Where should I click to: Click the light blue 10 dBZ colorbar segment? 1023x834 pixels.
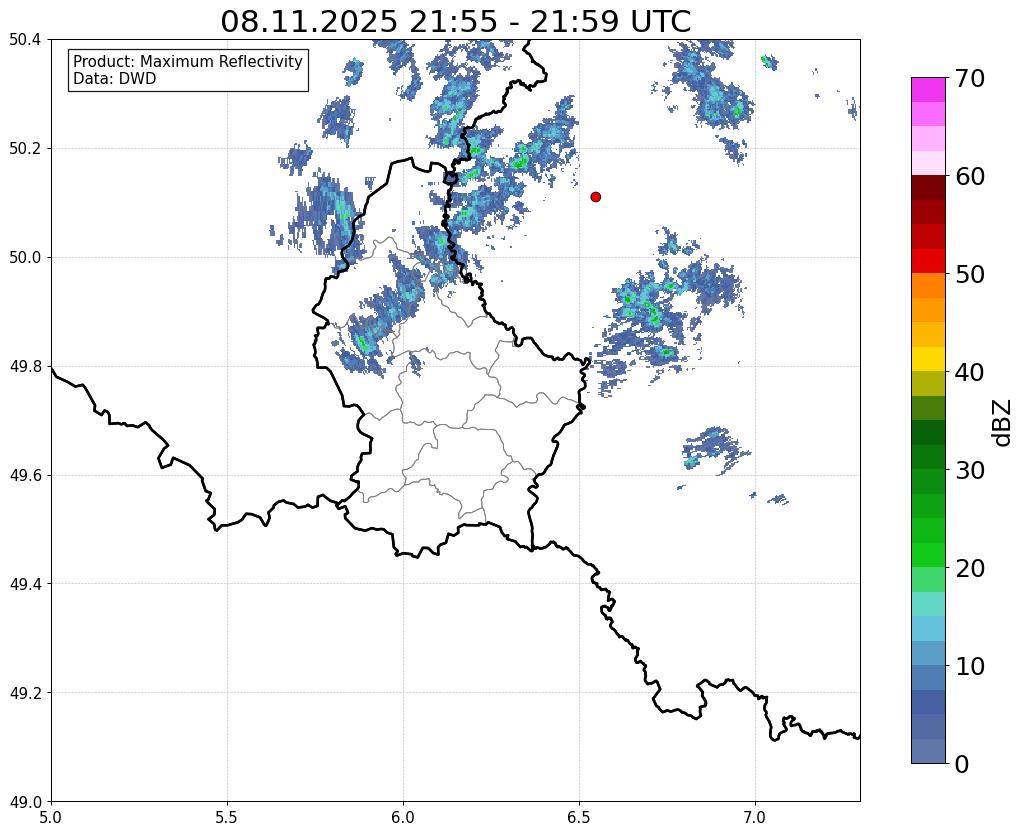pyautogui.click(x=928, y=653)
